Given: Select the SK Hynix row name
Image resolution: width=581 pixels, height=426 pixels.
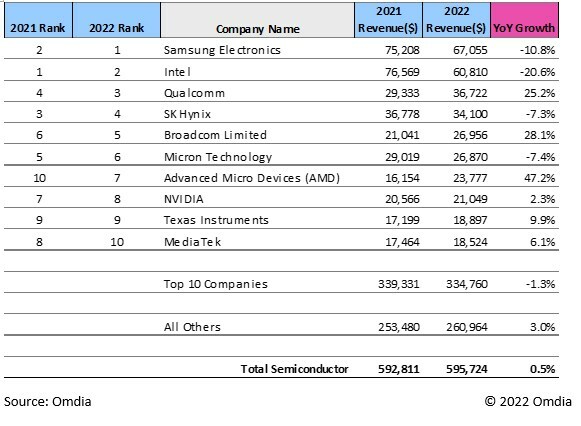Looking at the screenshot, I should [x=187, y=114].
